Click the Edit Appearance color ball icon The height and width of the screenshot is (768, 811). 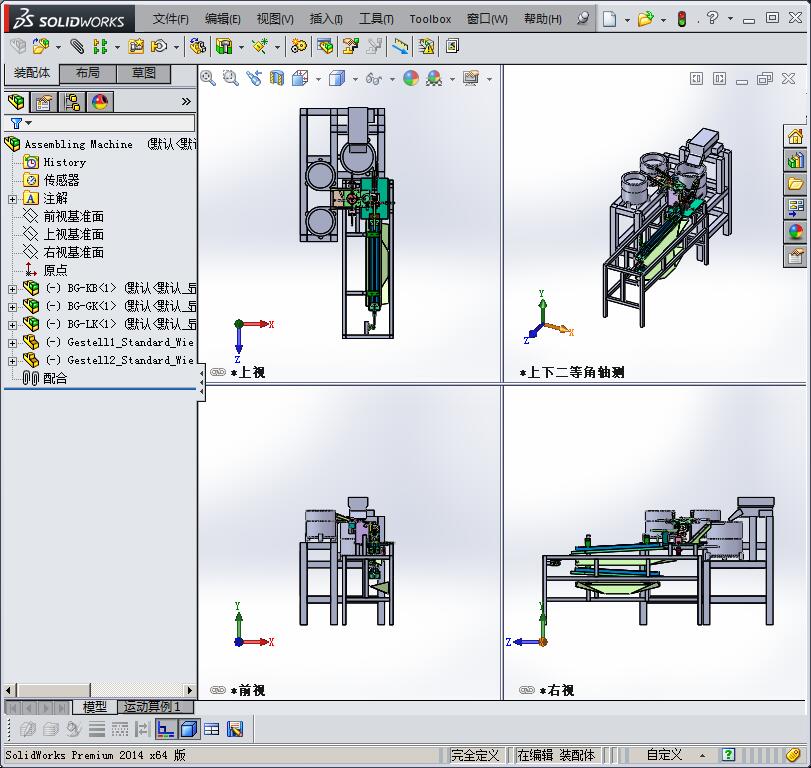tap(411, 78)
